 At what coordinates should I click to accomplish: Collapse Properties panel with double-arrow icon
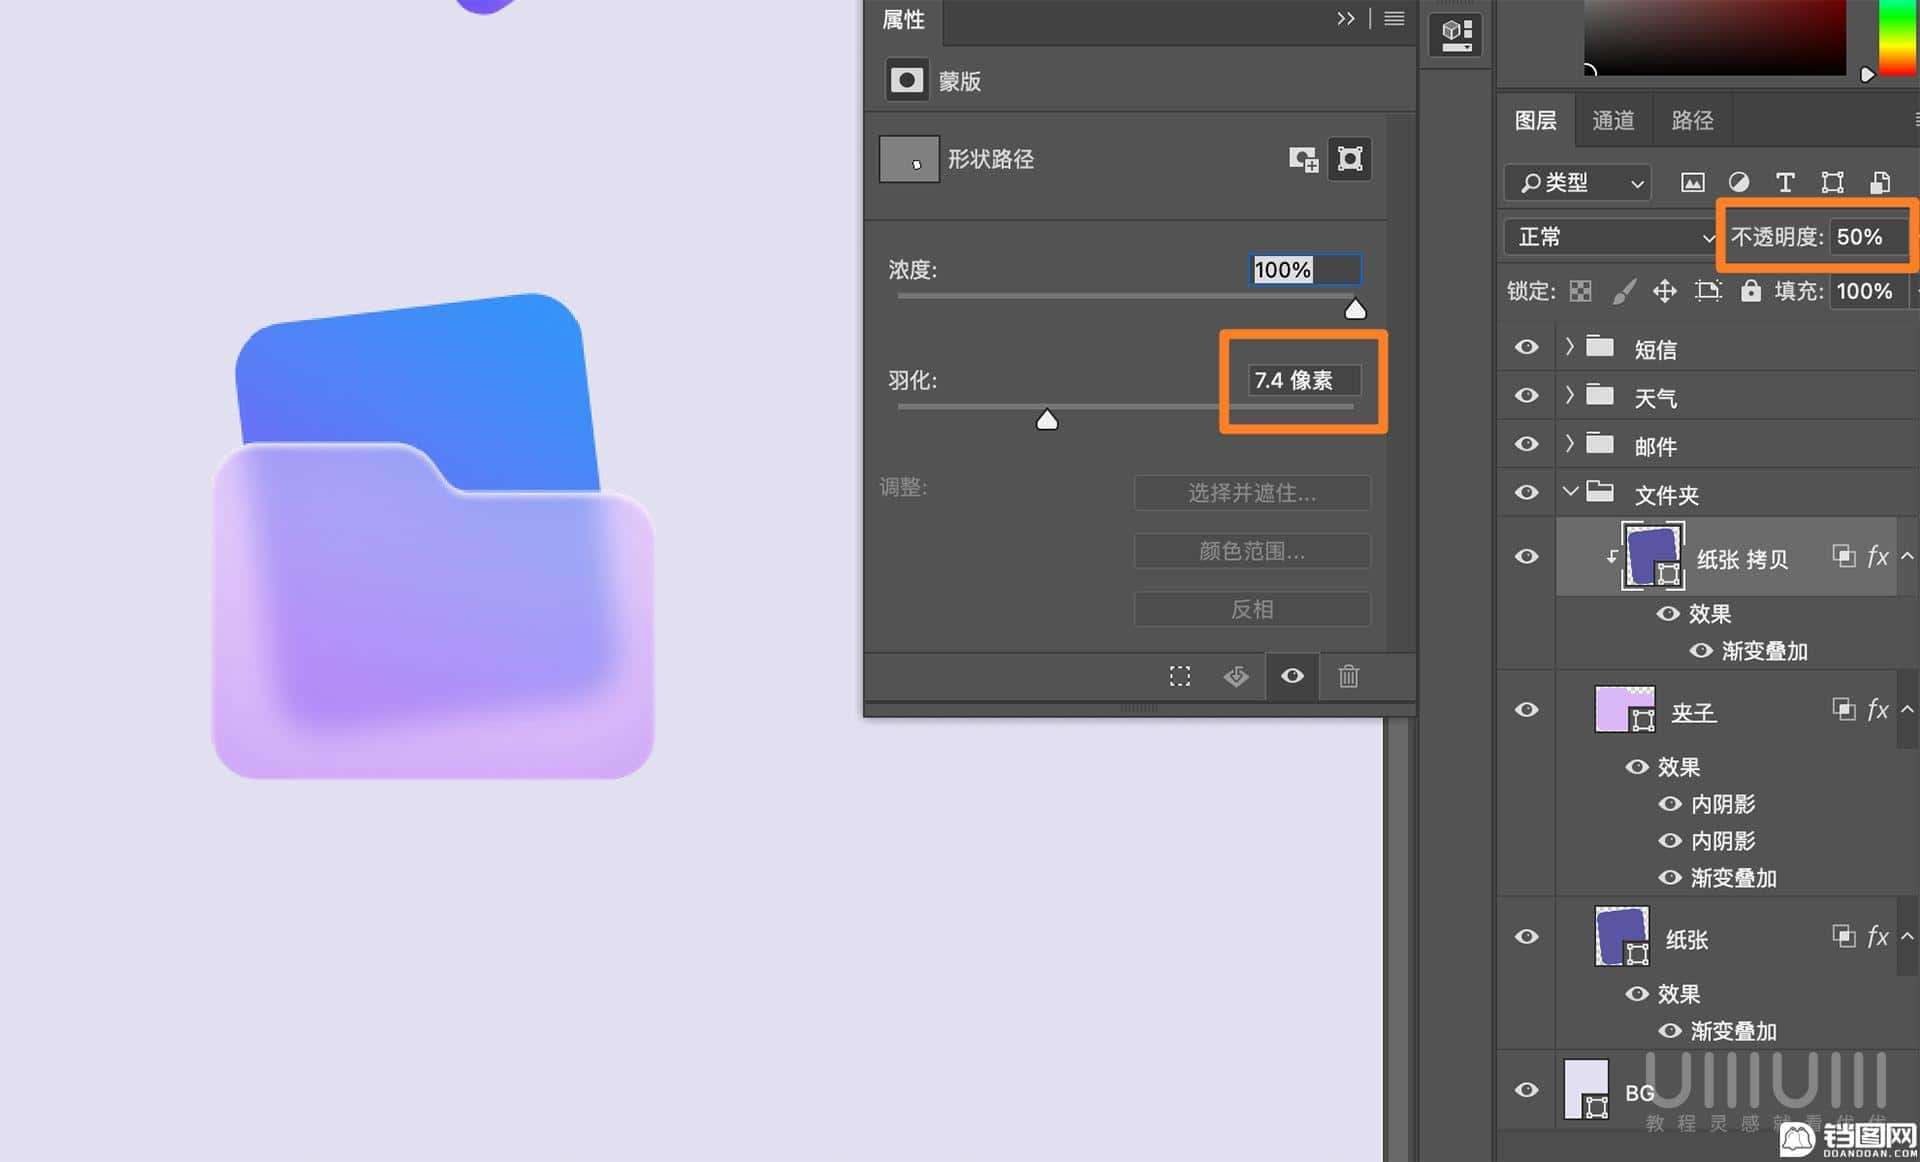[x=1346, y=19]
